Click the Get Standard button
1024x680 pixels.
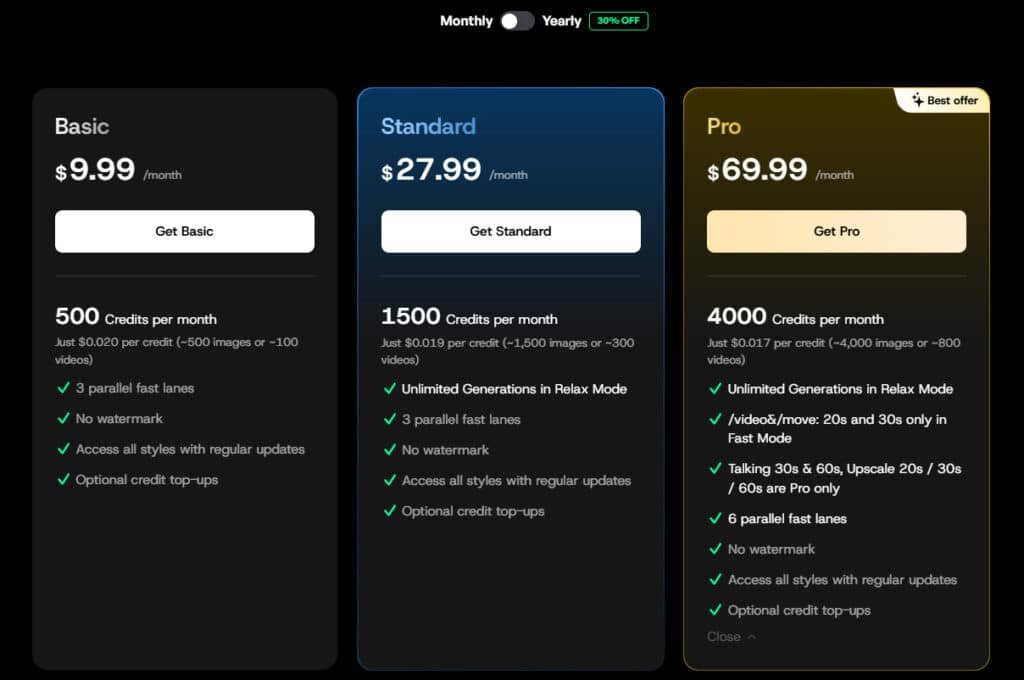(x=510, y=231)
